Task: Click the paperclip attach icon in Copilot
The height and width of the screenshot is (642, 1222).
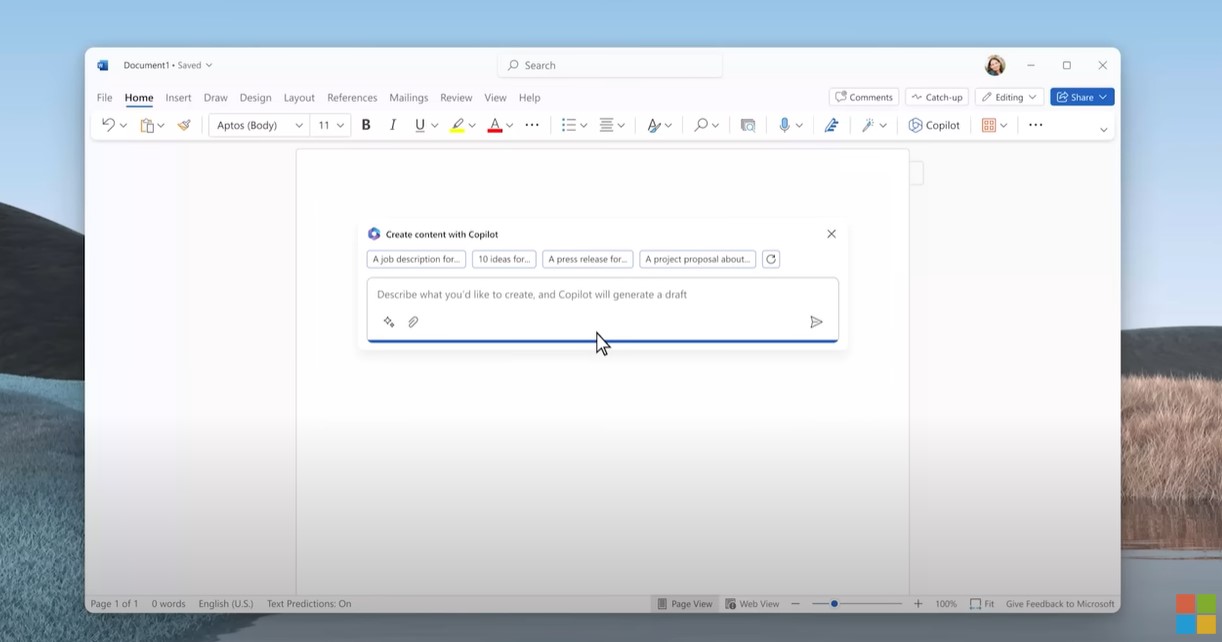Action: (x=413, y=322)
